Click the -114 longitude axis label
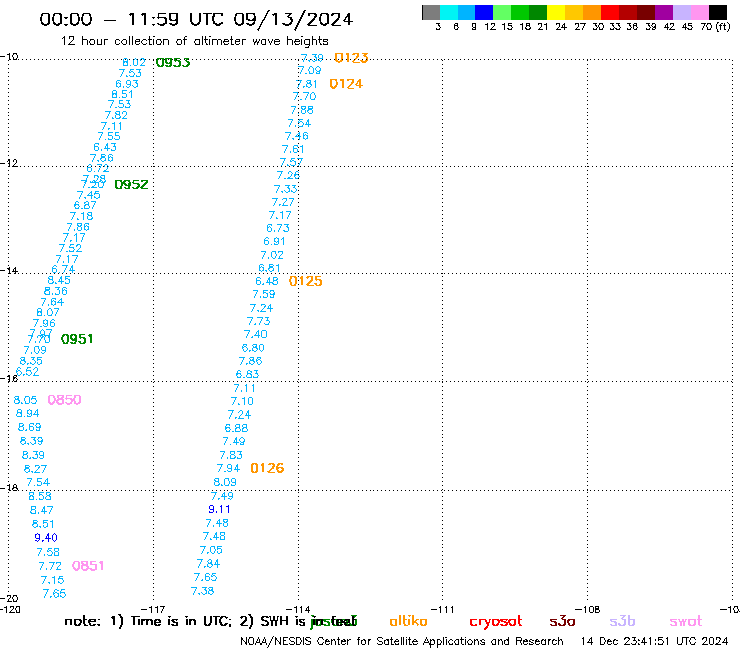740x650 pixels. (x=298, y=609)
